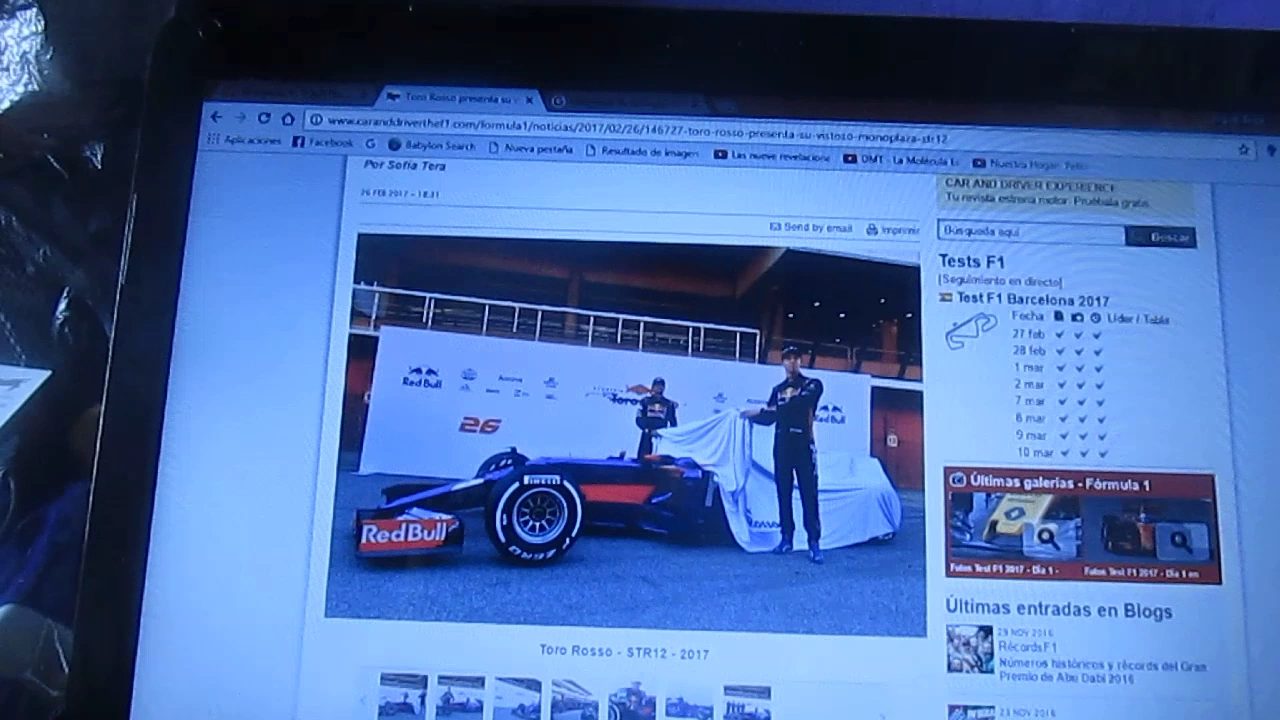Open the Nueva pestaña bookmark
This screenshot has height=720, width=1280.
point(531,149)
